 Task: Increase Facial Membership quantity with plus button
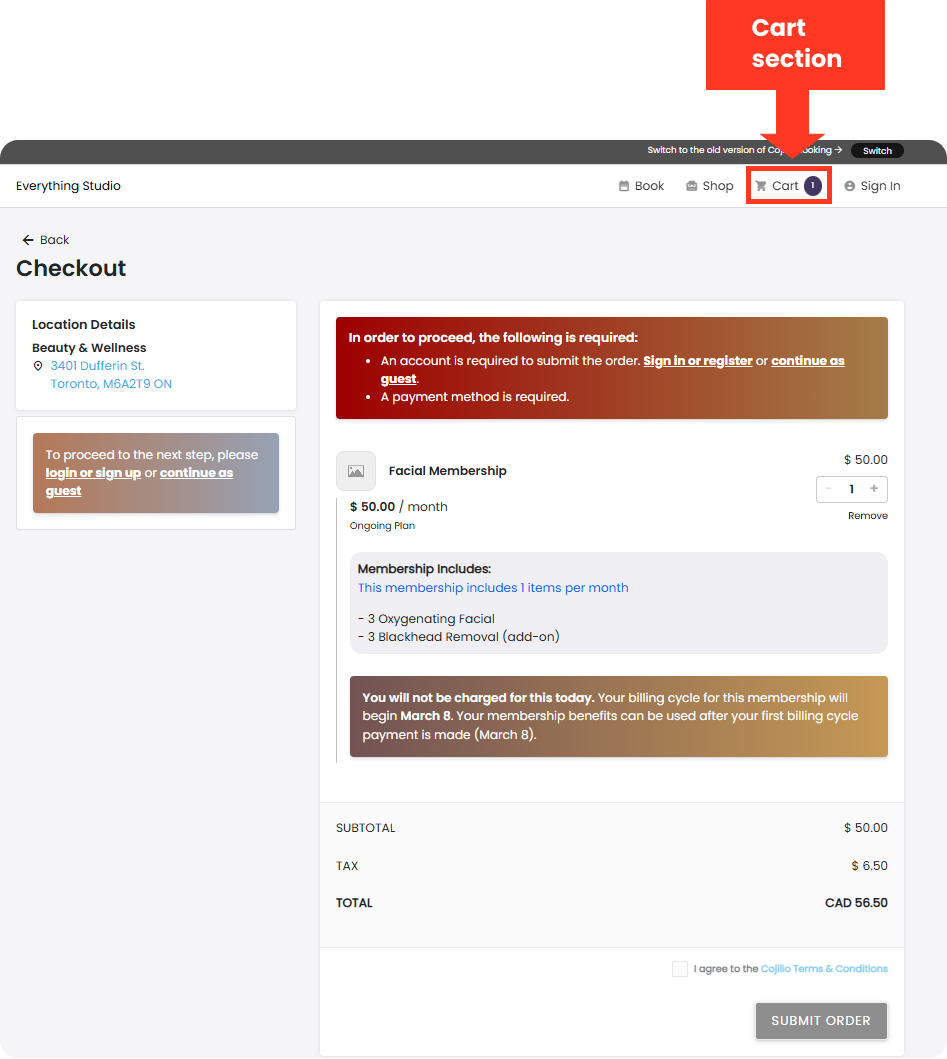(874, 489)
